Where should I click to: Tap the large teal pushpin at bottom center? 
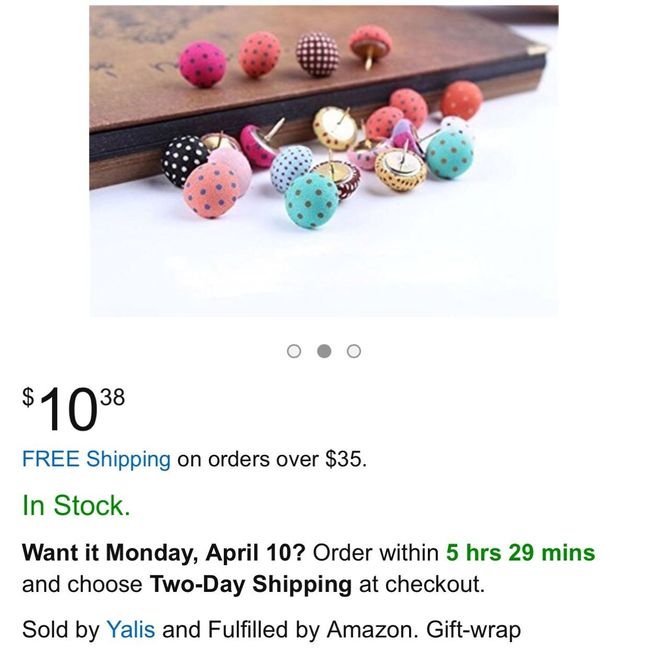pyautogui.click(x=313, y=198)
